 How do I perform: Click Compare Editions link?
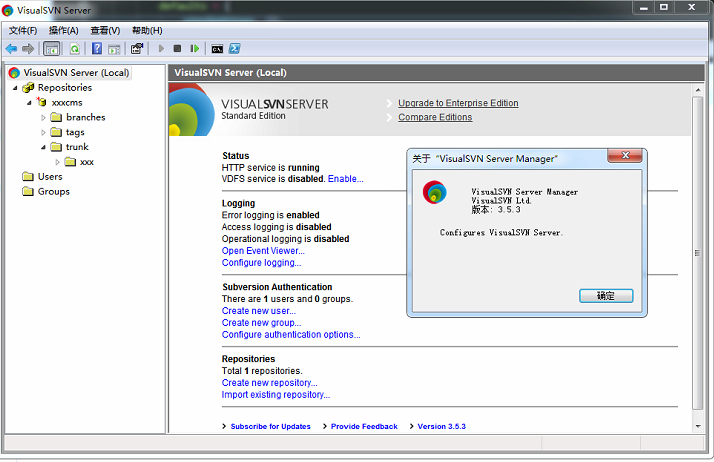point(435,117)
